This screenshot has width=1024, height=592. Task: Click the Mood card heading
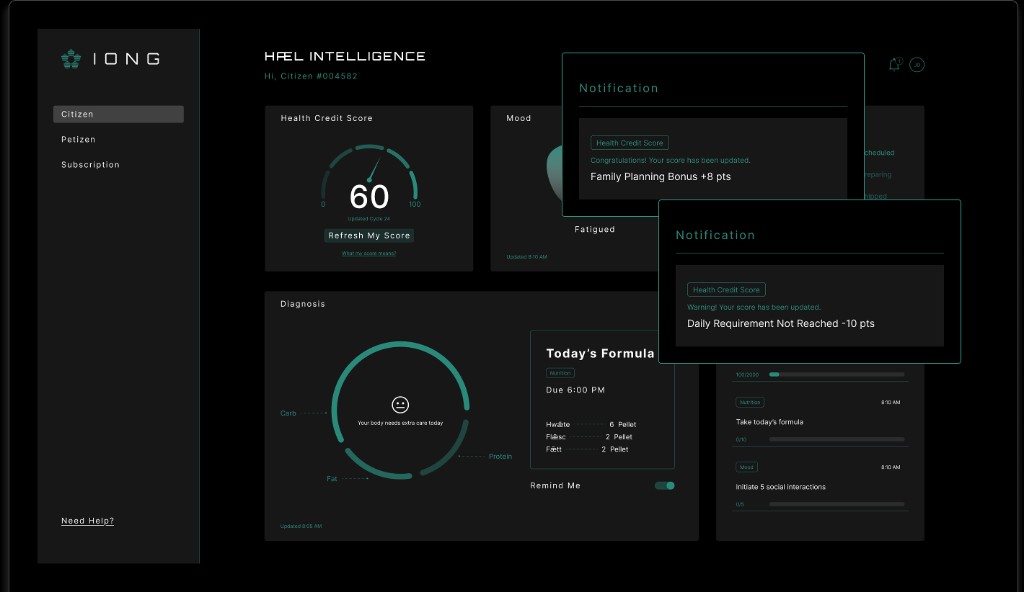pos(519,118)
